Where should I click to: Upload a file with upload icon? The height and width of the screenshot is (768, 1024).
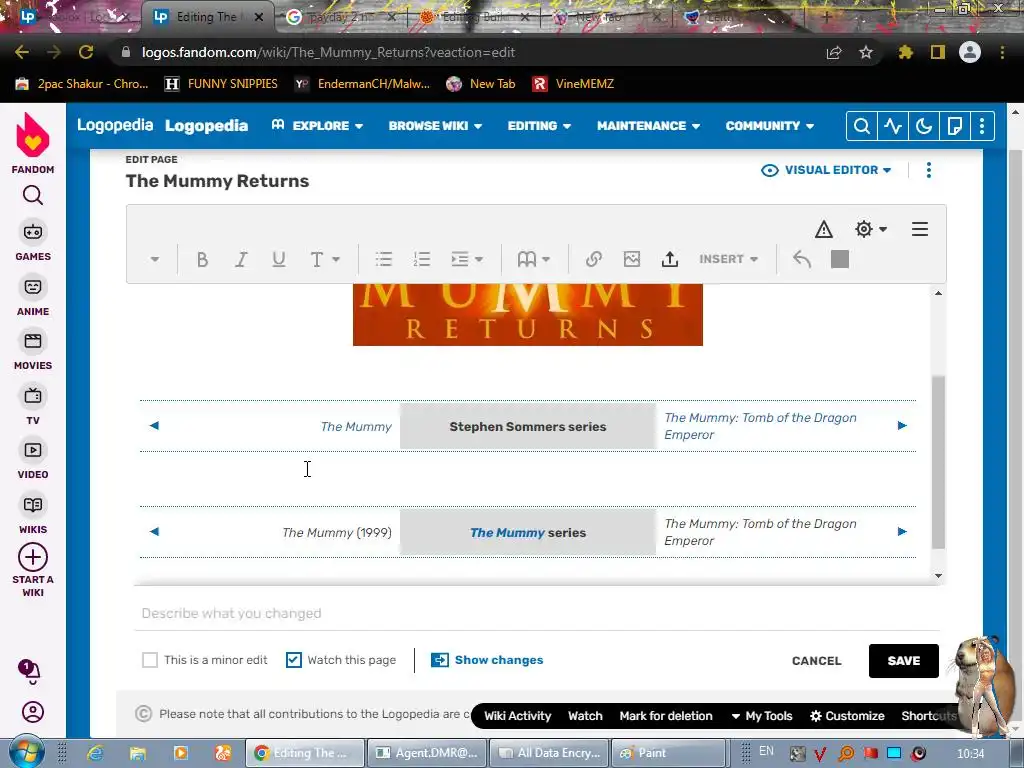[669, 259]
